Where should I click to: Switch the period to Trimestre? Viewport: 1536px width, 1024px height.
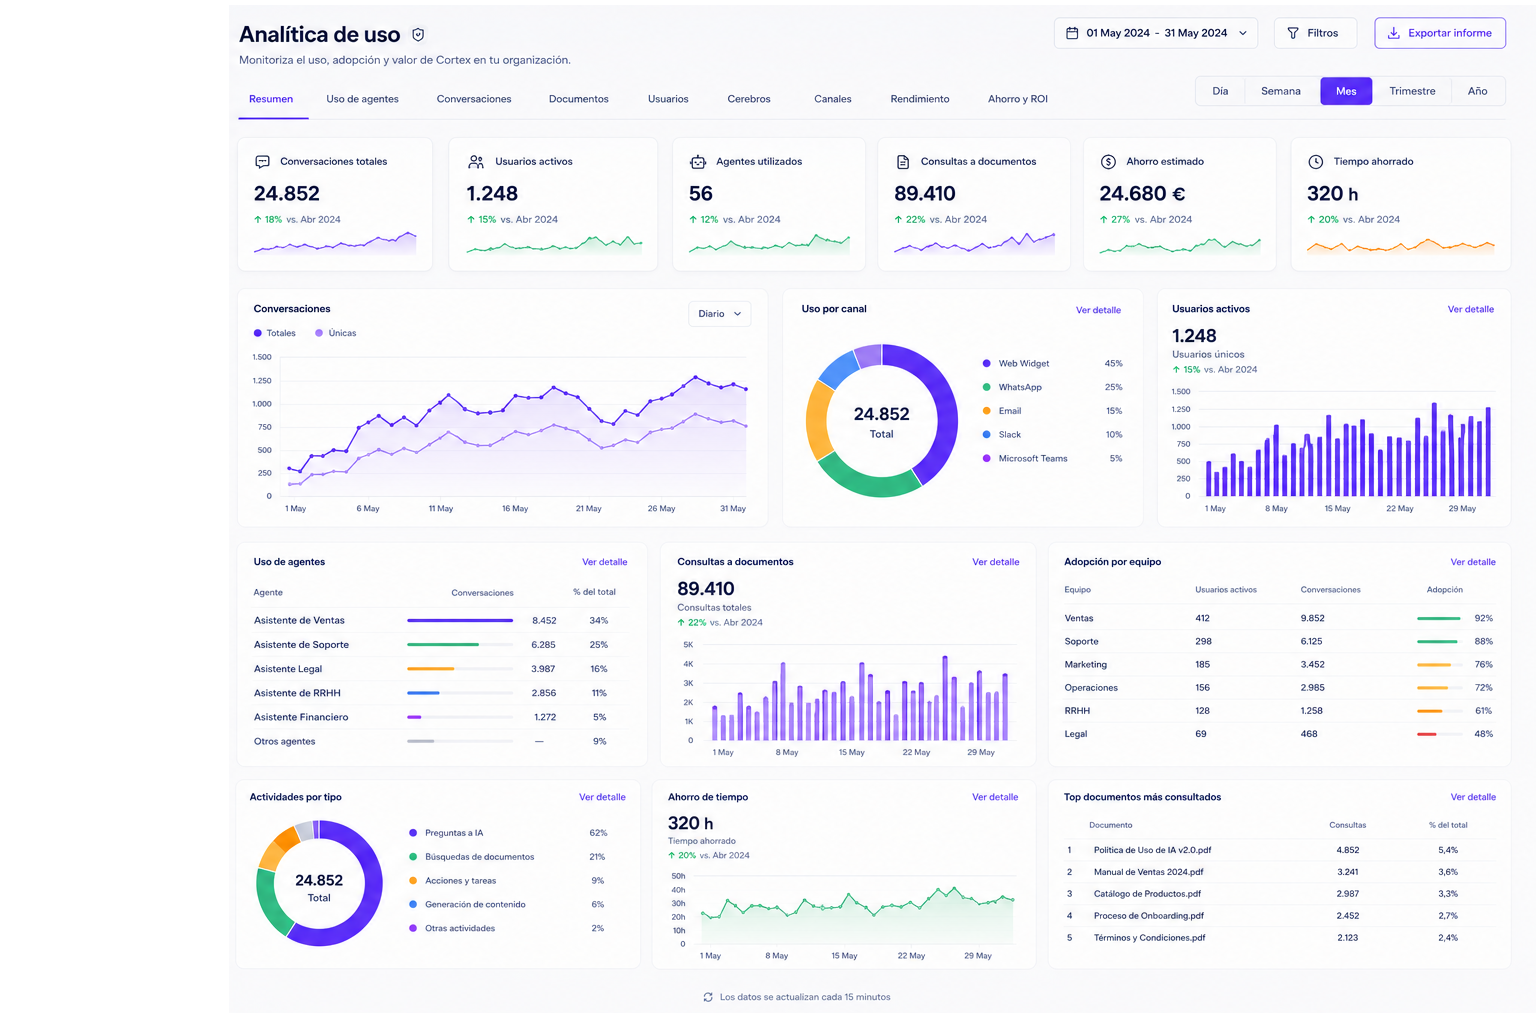coord(1412,91)
